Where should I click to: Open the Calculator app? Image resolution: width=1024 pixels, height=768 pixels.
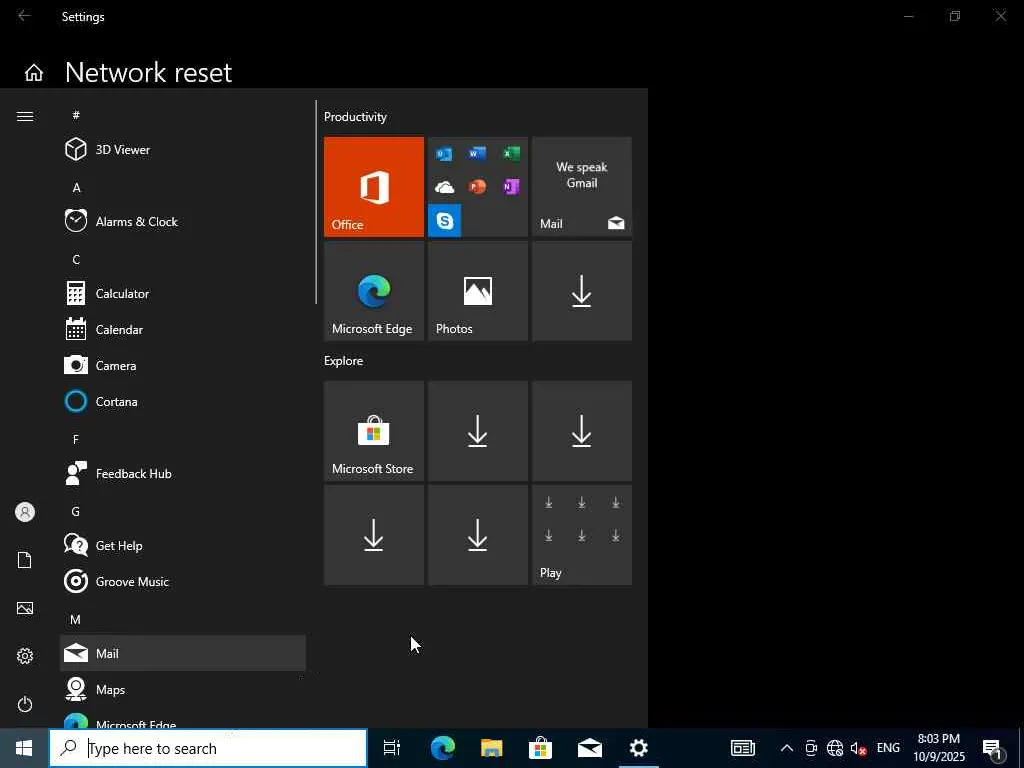[183, 293]
